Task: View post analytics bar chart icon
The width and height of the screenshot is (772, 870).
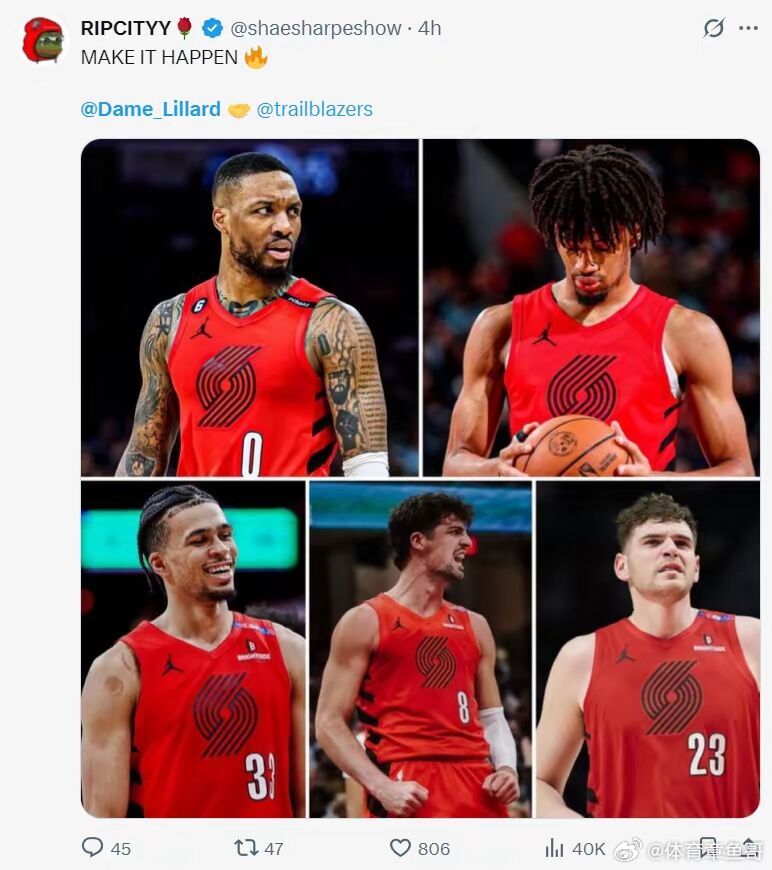Action: point(554,847)
